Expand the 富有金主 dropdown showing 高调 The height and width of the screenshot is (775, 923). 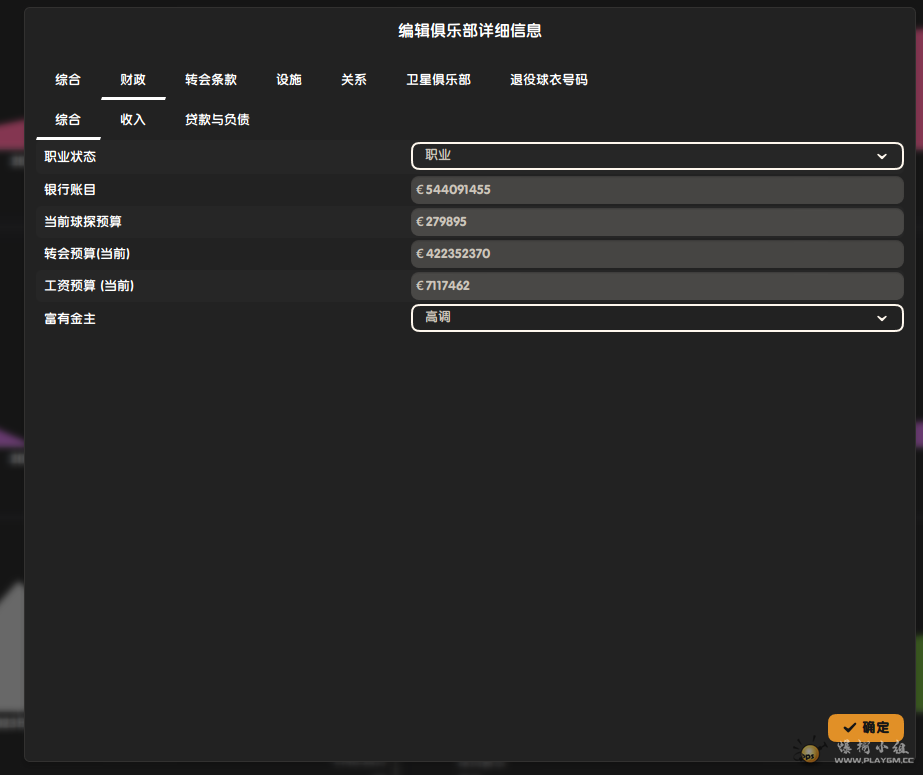[x=656, y=318]
